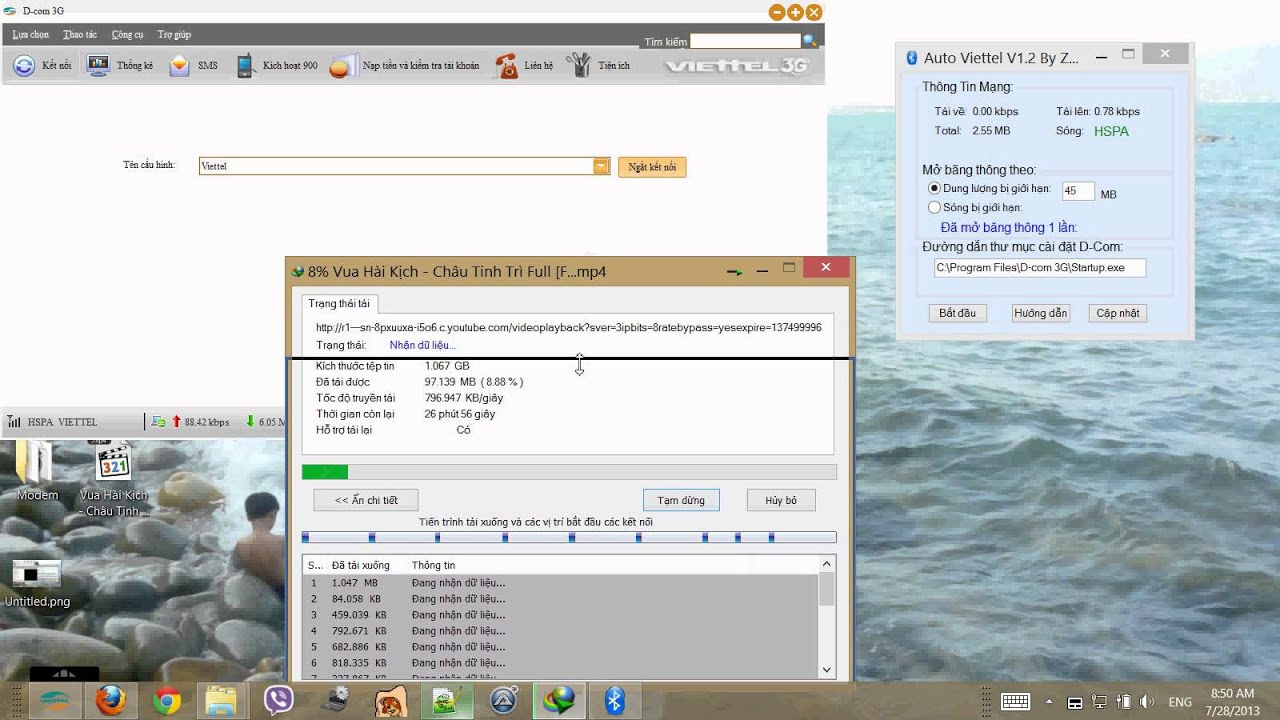This screenshot has height=720, width=1280.
Task: Select connection row 1 with 1.047 MB
Action: (560, 583)
